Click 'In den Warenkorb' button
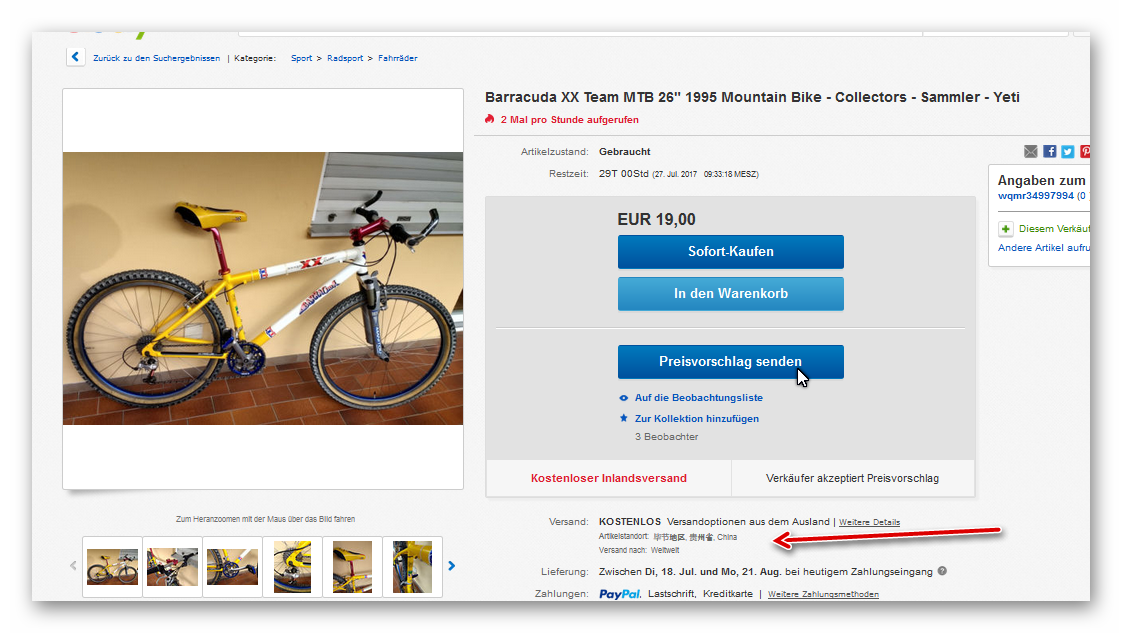Screen dimensions: 1122x633 [x=730, y=294]
